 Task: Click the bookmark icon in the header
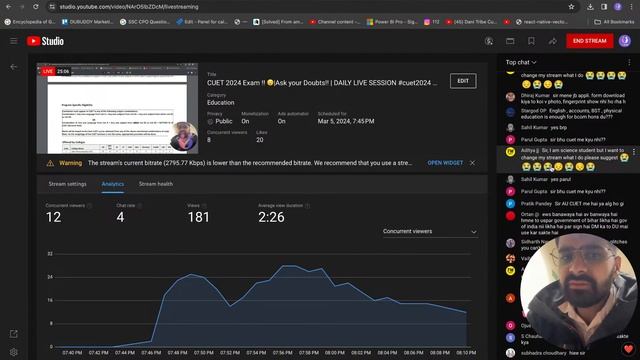[x=531, y=41]
